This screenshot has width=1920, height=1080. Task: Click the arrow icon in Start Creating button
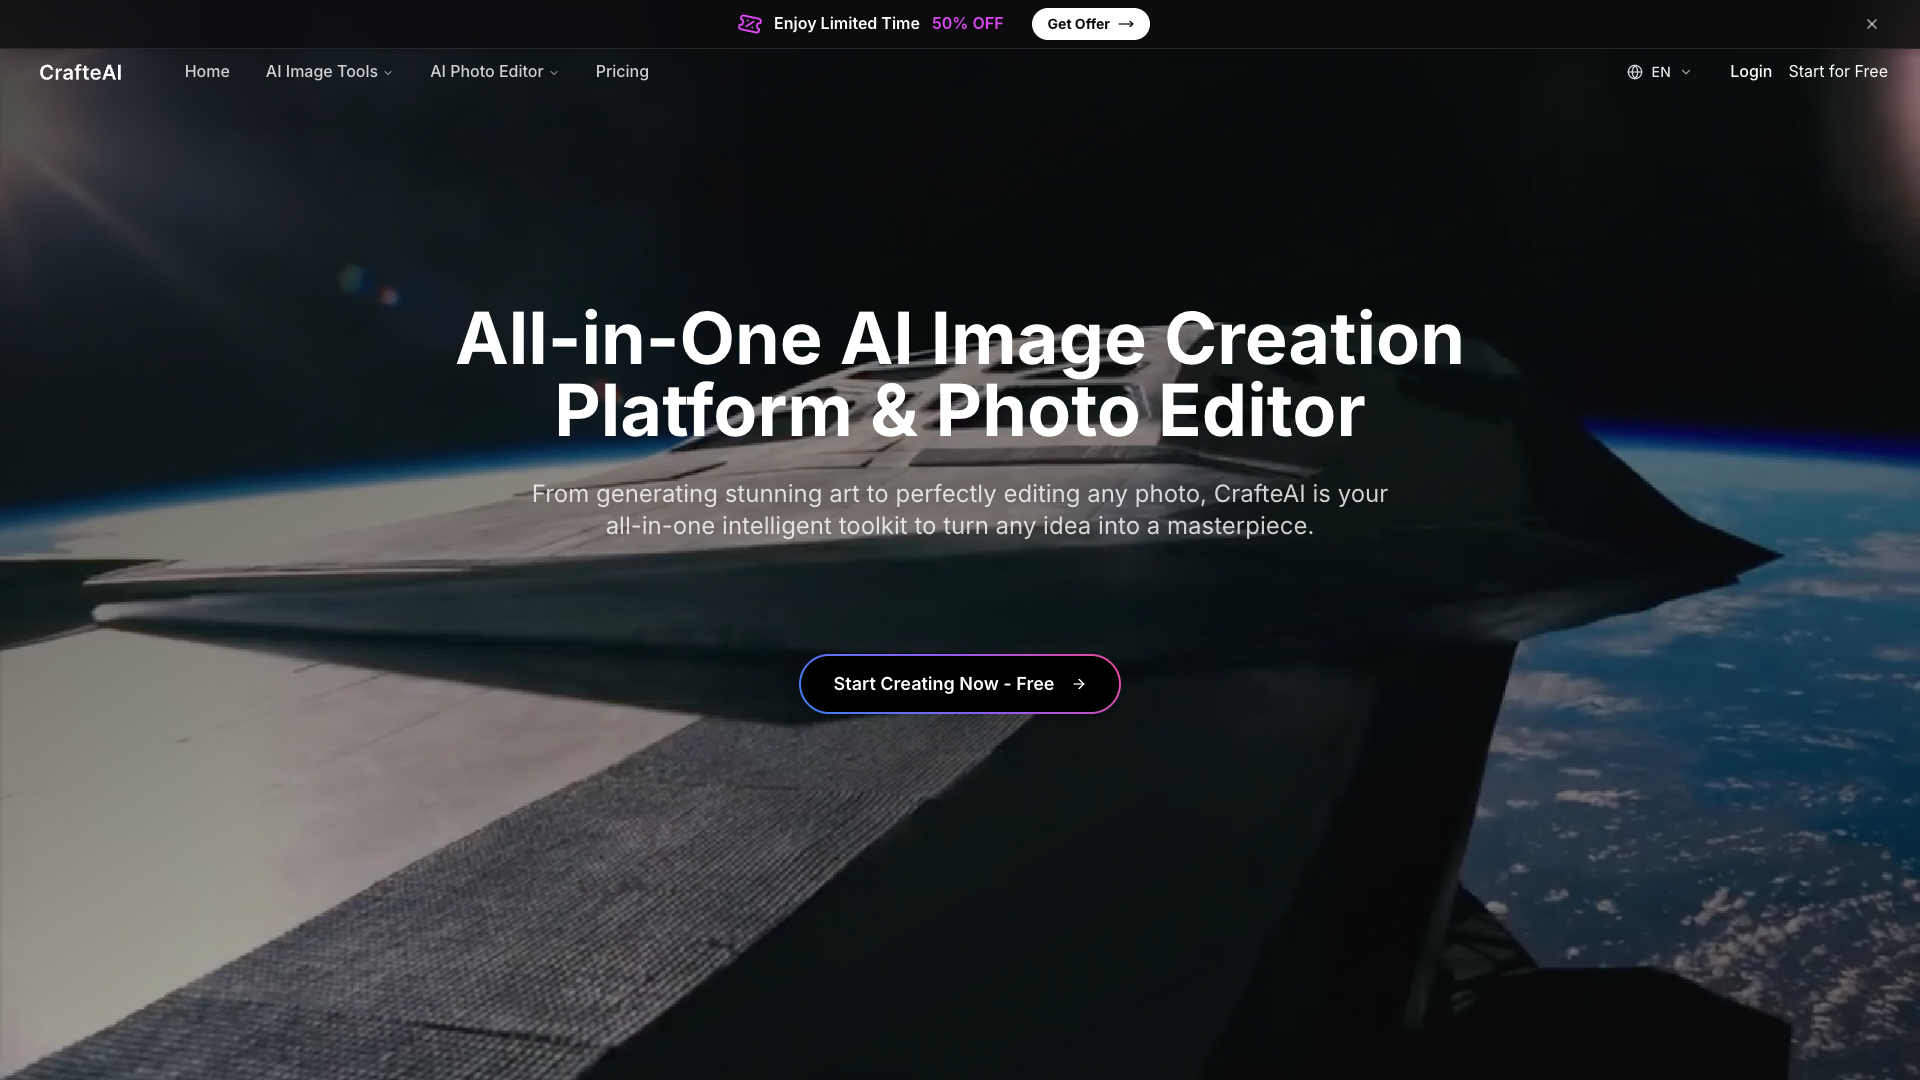[1079, 684]
